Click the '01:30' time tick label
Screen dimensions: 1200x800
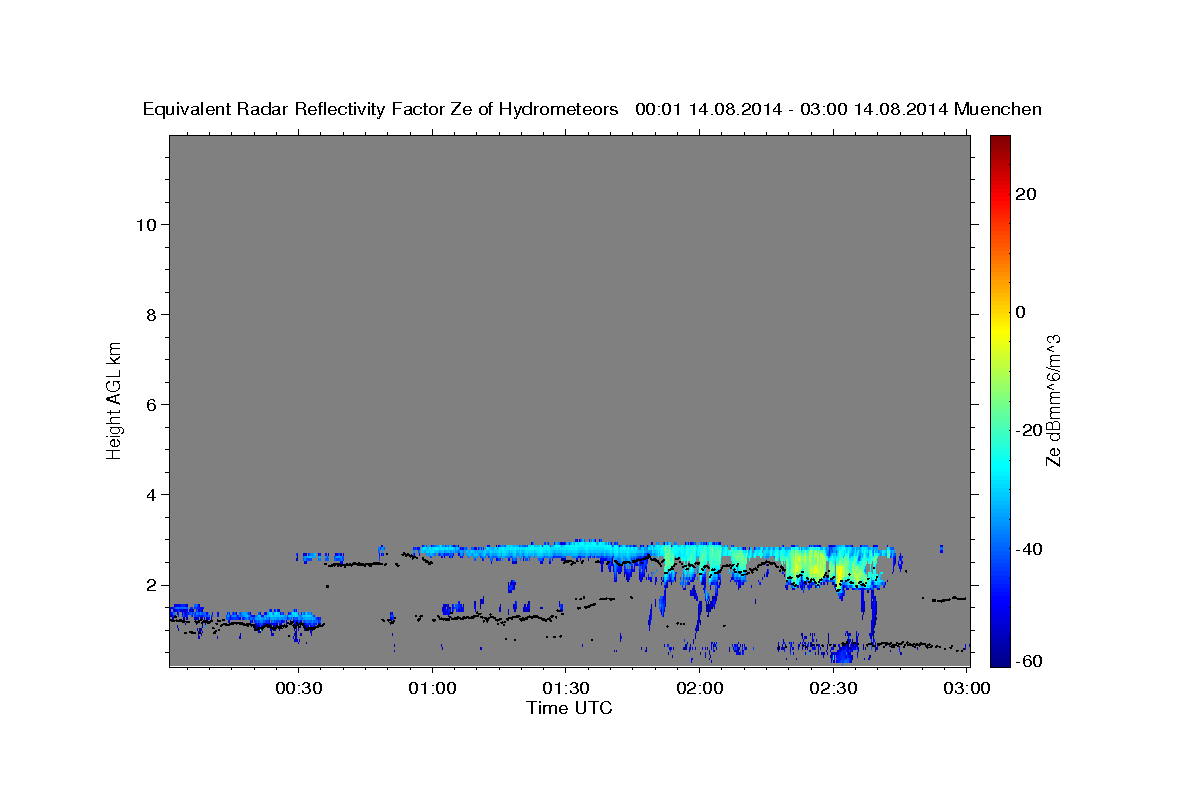point(566,688)
